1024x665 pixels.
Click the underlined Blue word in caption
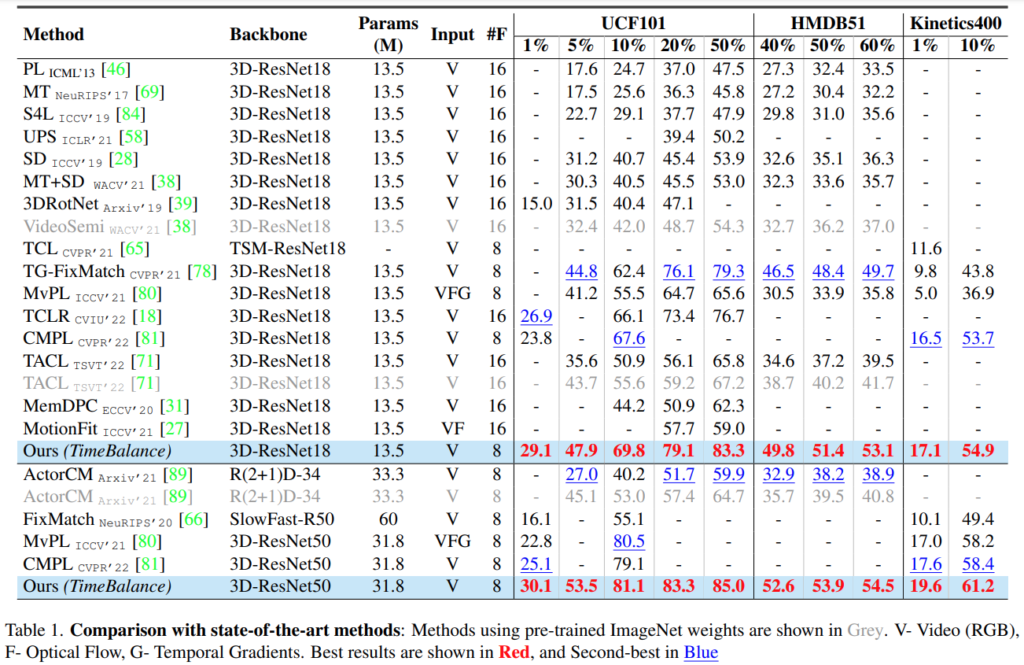700,653
